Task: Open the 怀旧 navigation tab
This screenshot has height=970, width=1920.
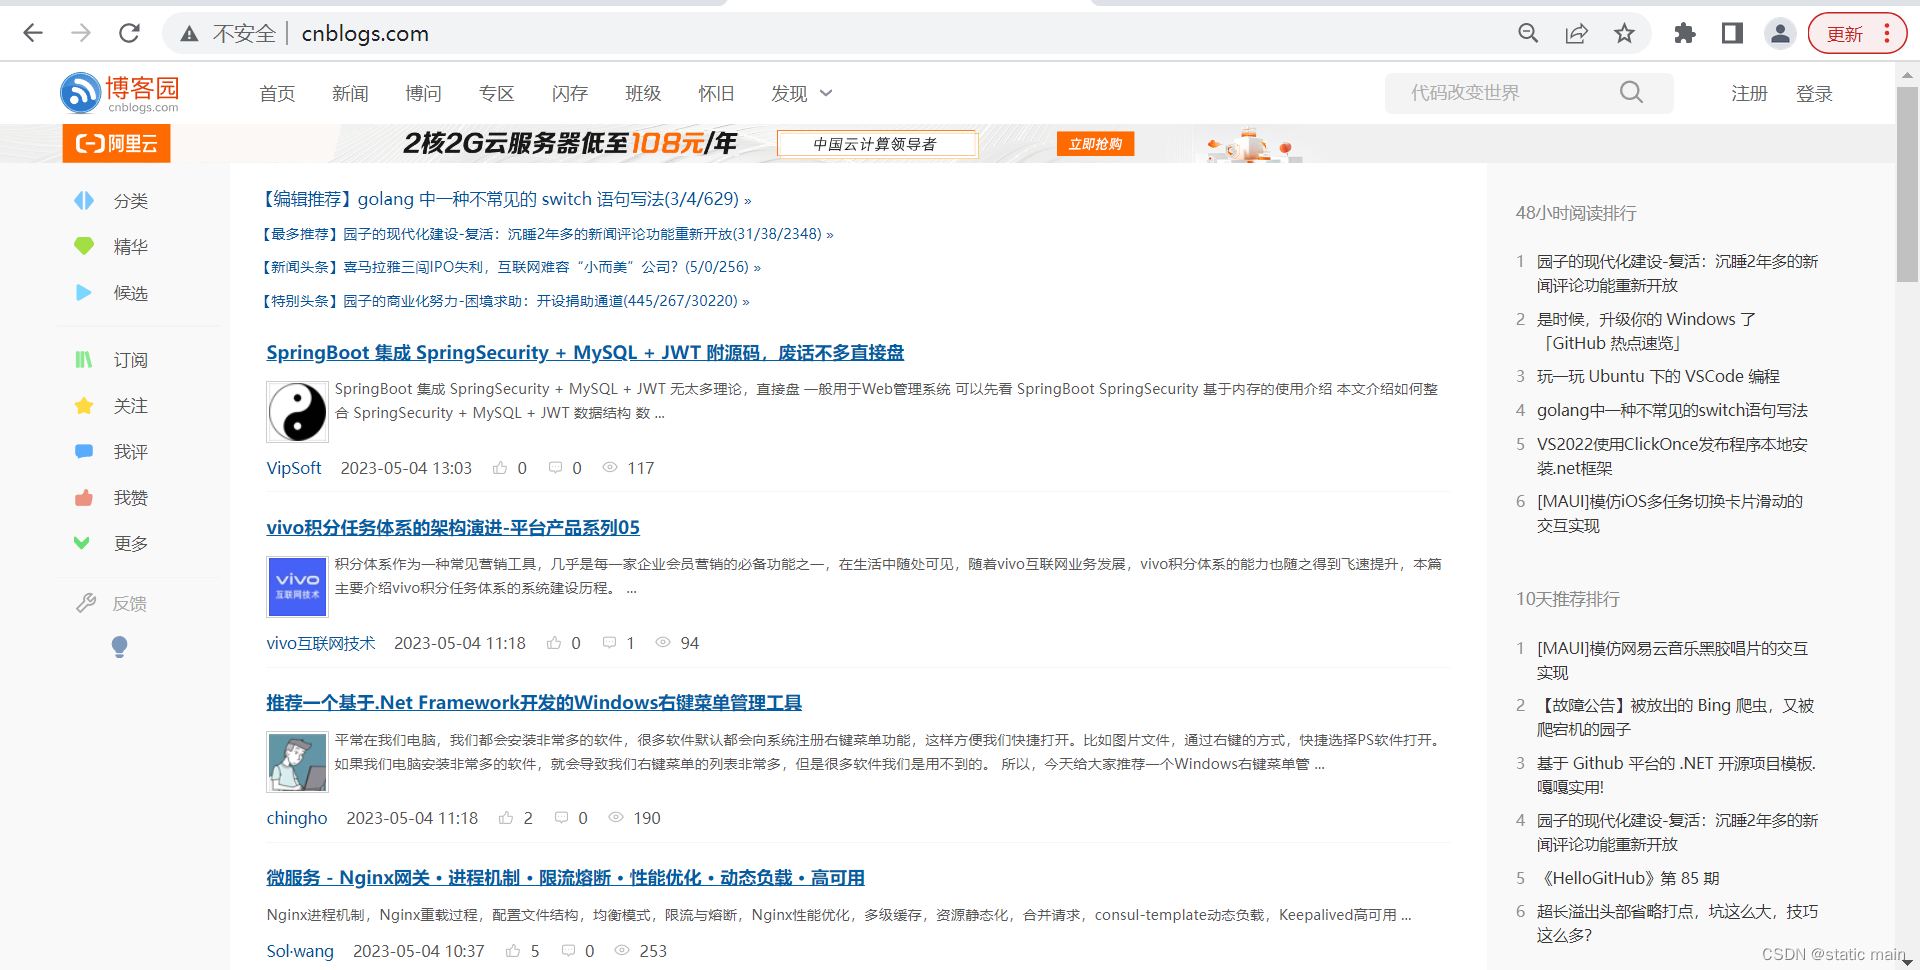Action: coord(716,93)
